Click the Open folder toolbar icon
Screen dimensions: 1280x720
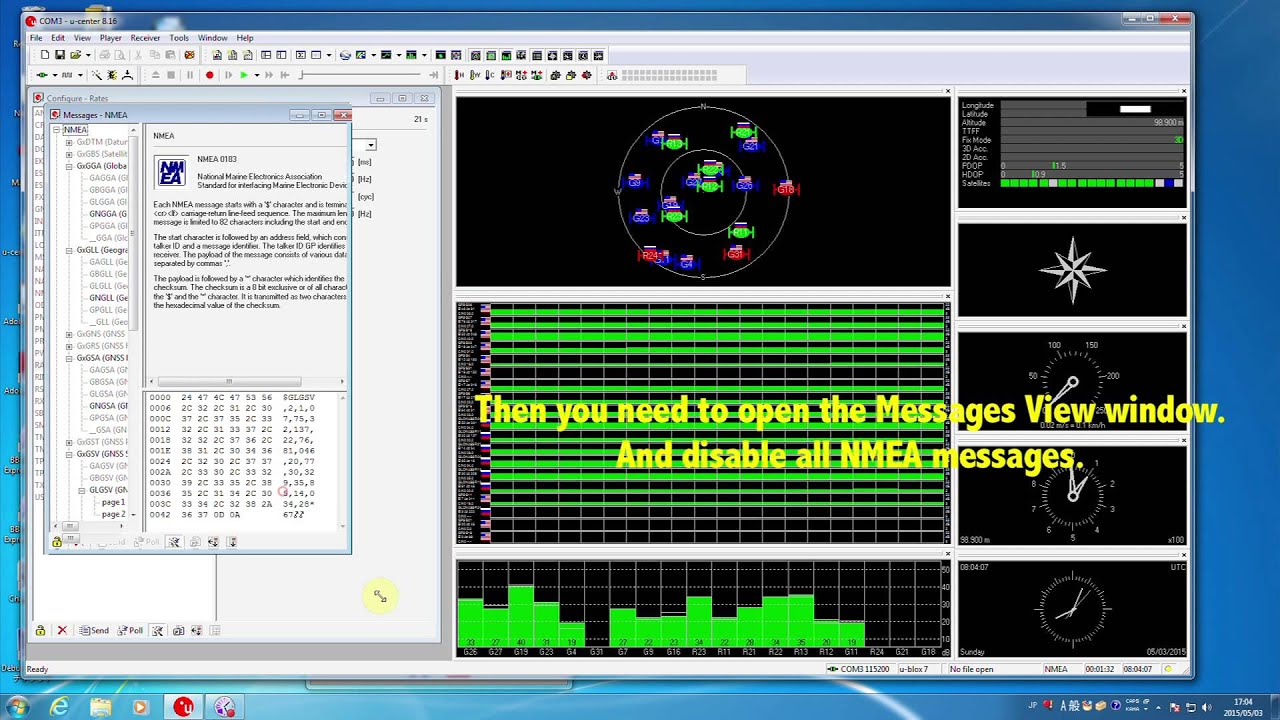tap(76, 55)
